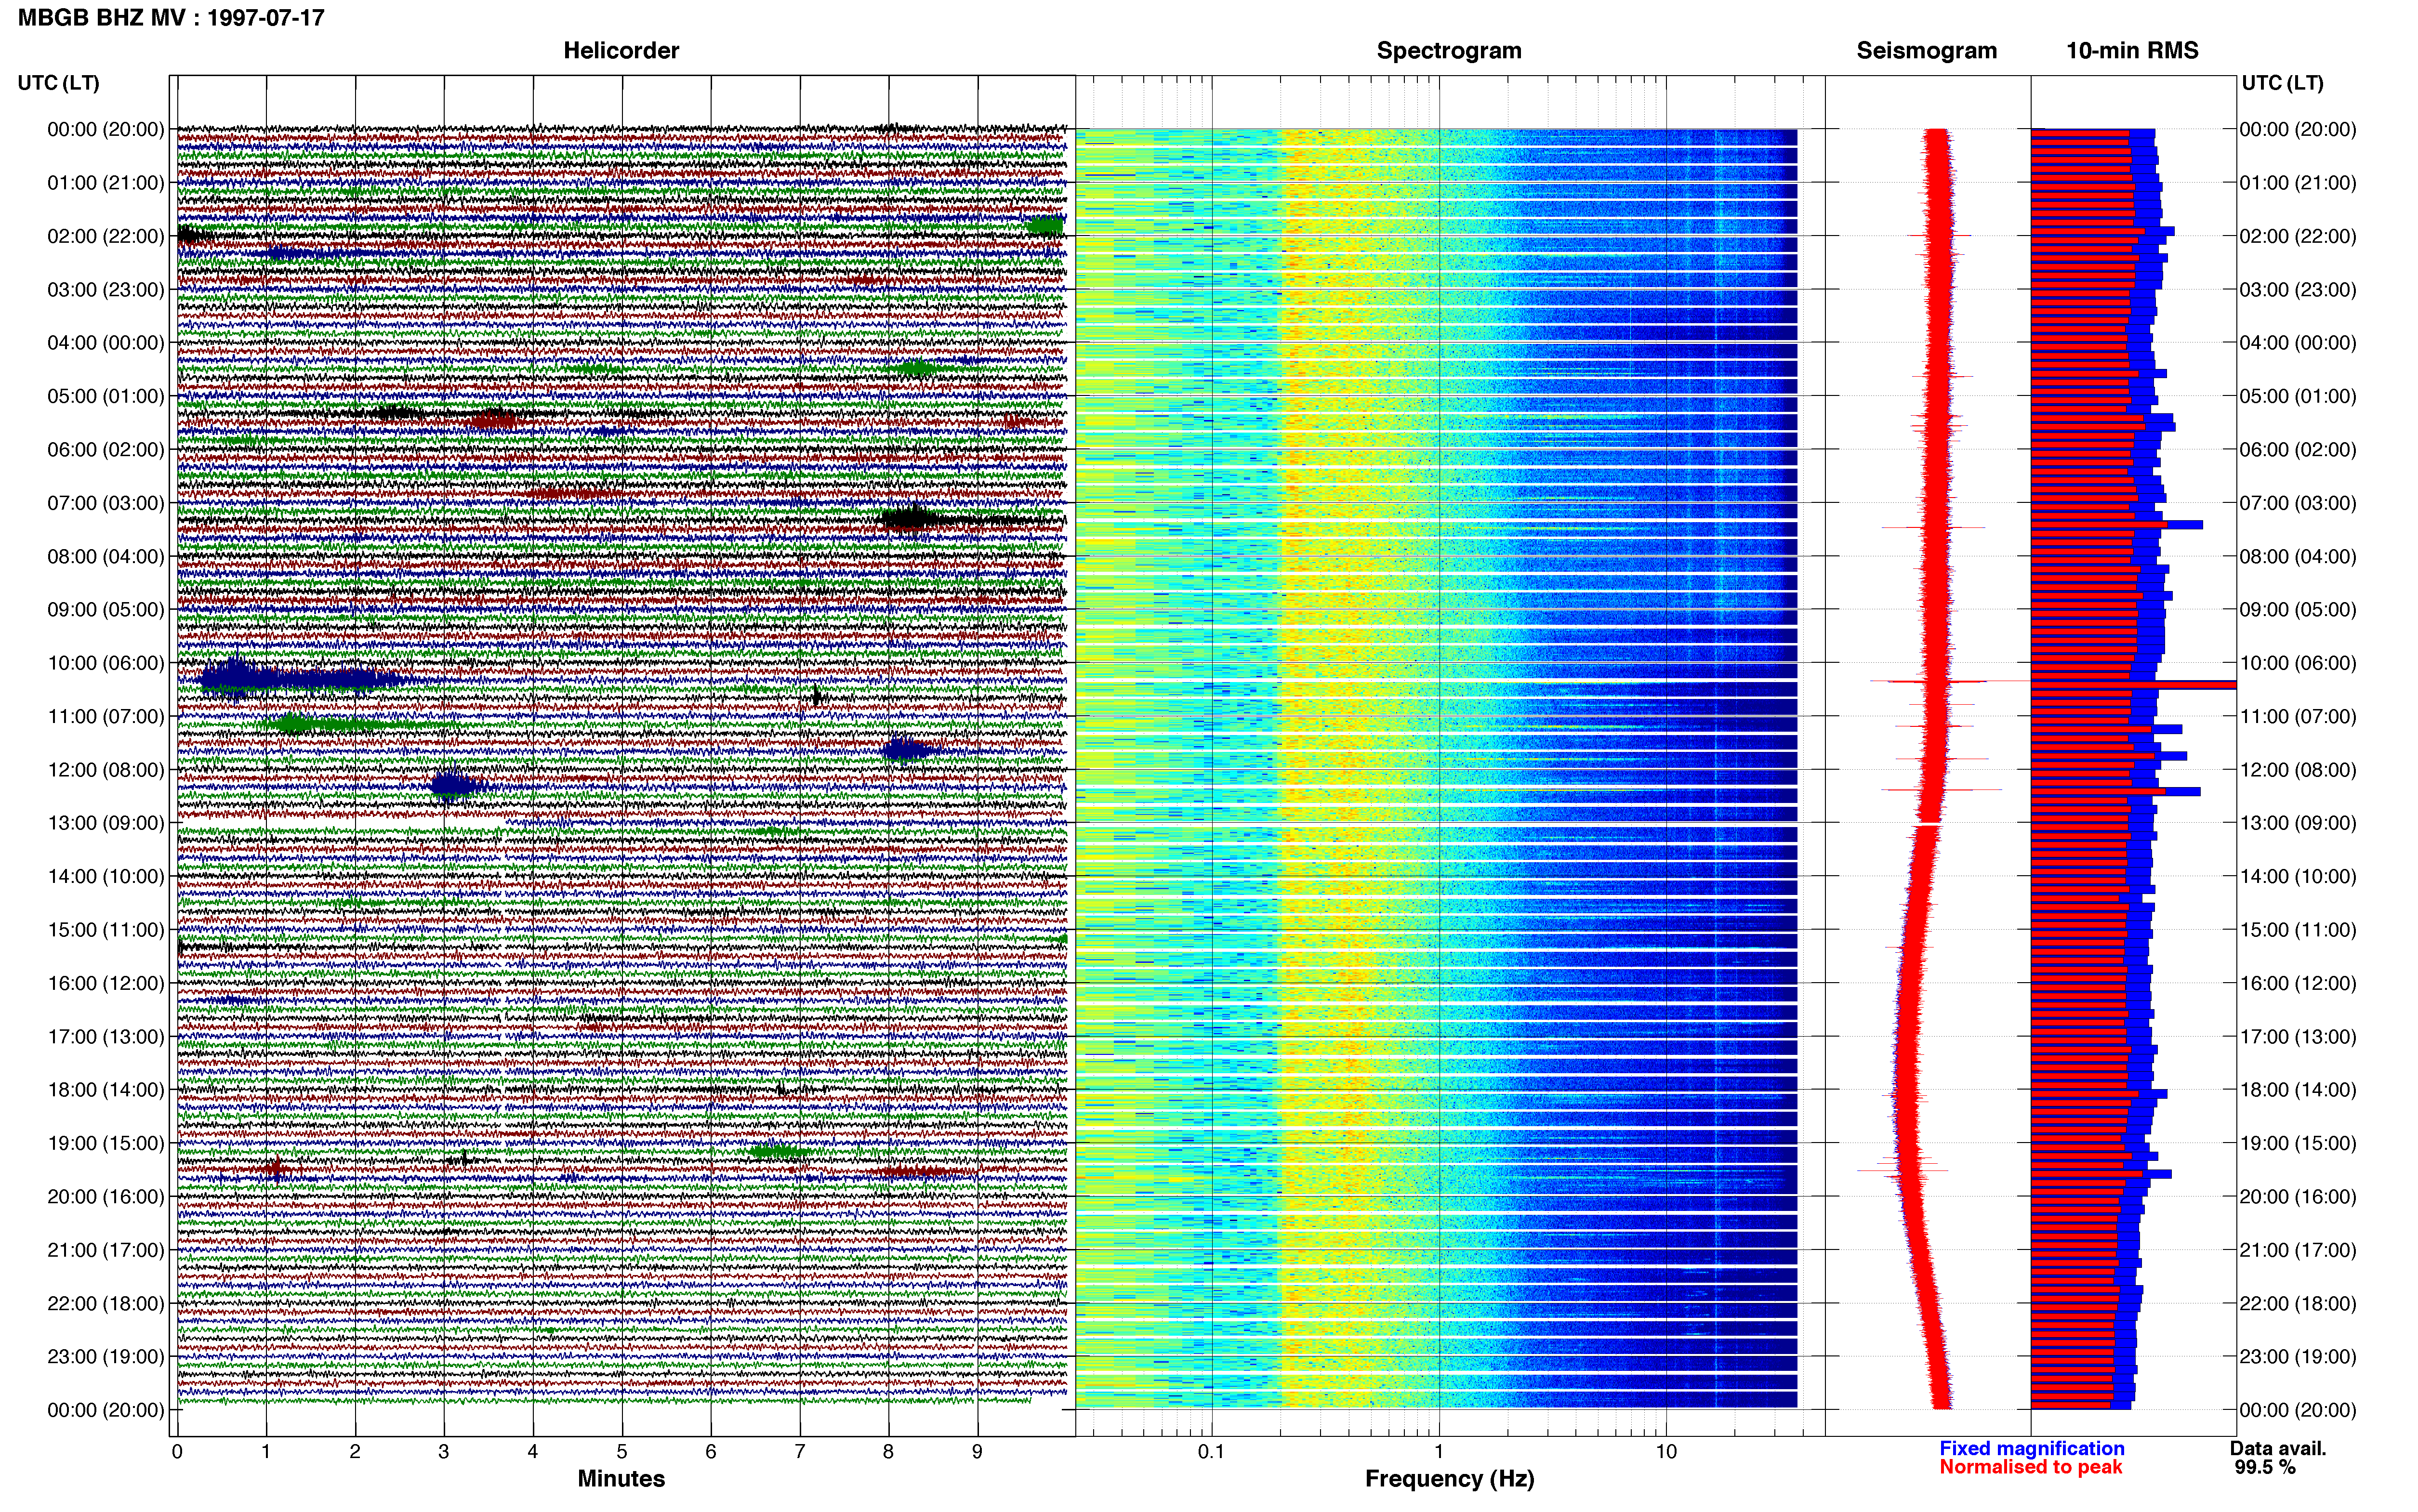Viewport: 2418px width, 1512px height.
Task: Click right time label '04:00 (00:00)'
Action: point(2298,343)
